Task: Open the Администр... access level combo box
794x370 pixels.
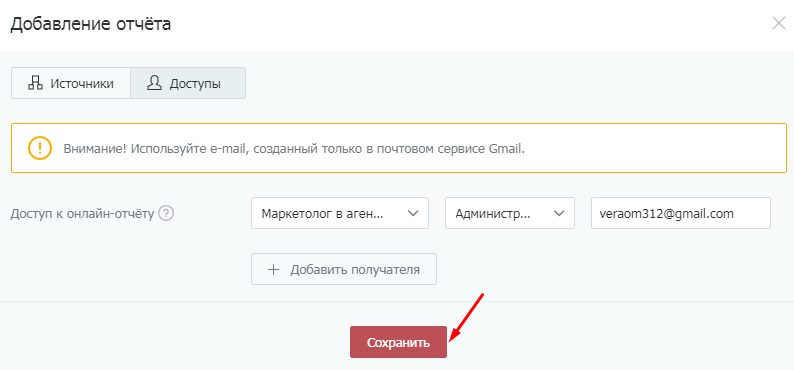Action: tap(510, 213)
